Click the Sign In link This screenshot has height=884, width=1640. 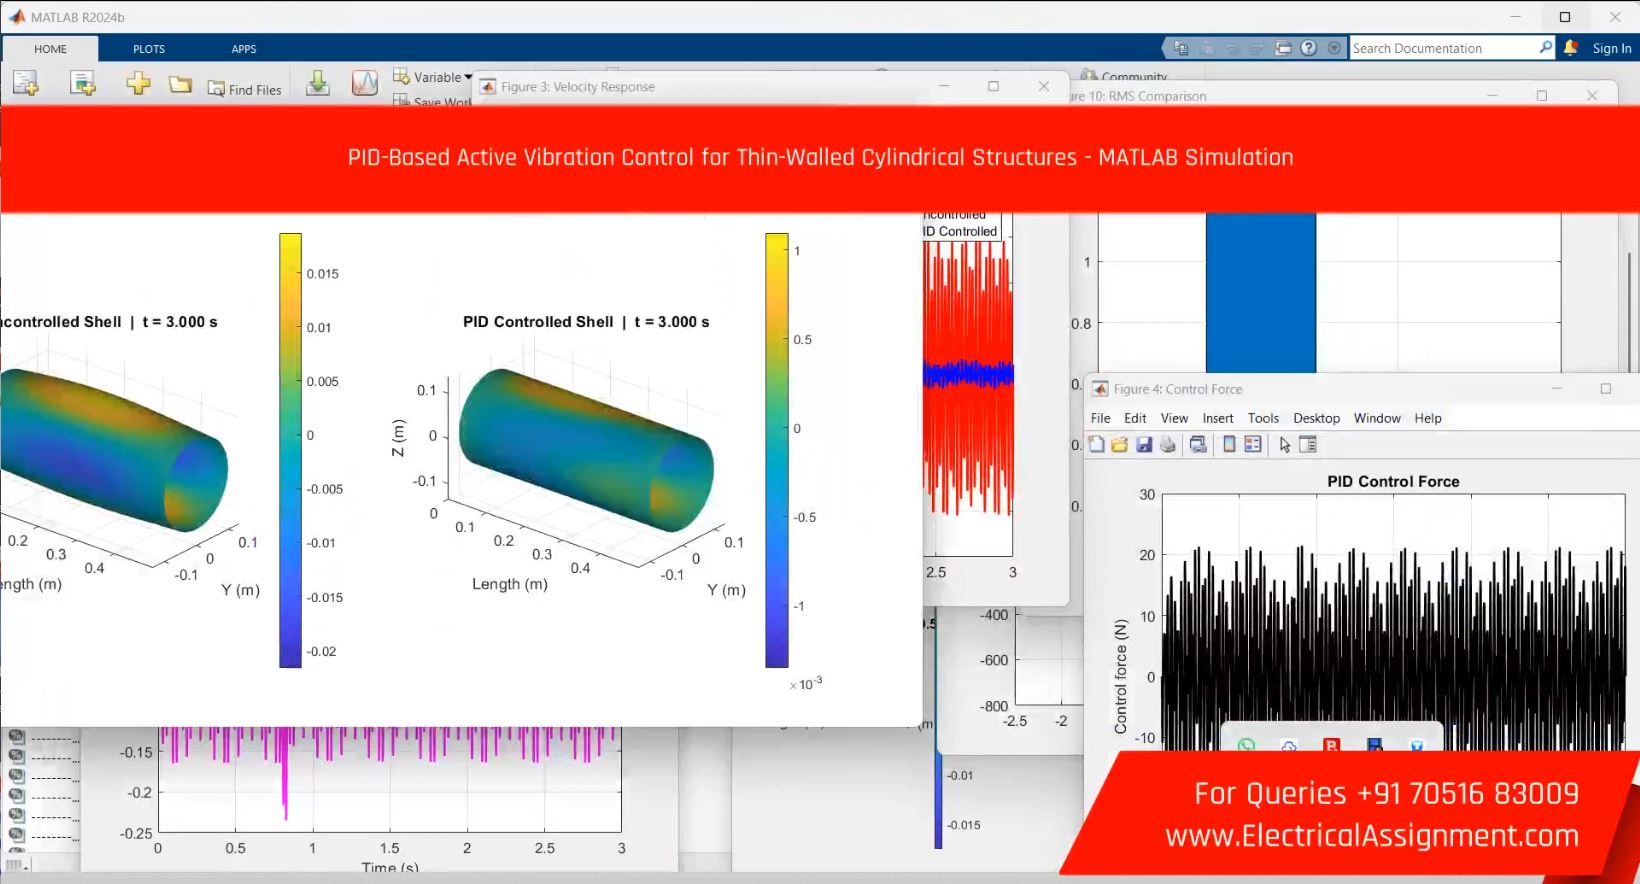tap(1611, 48)
